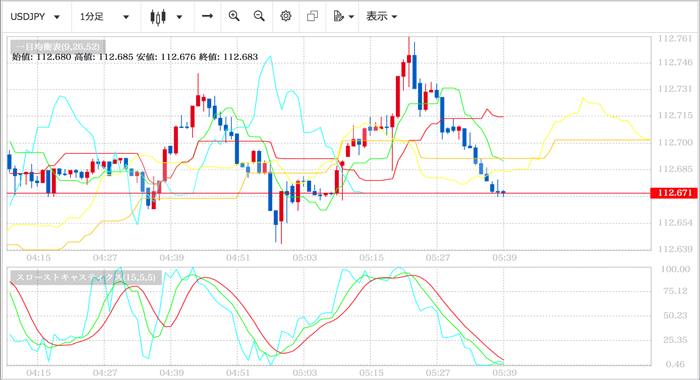This screenshot has height=380, width=700.
Task: Click the 05:39 time label on main chart
Action: pos(504,258)
